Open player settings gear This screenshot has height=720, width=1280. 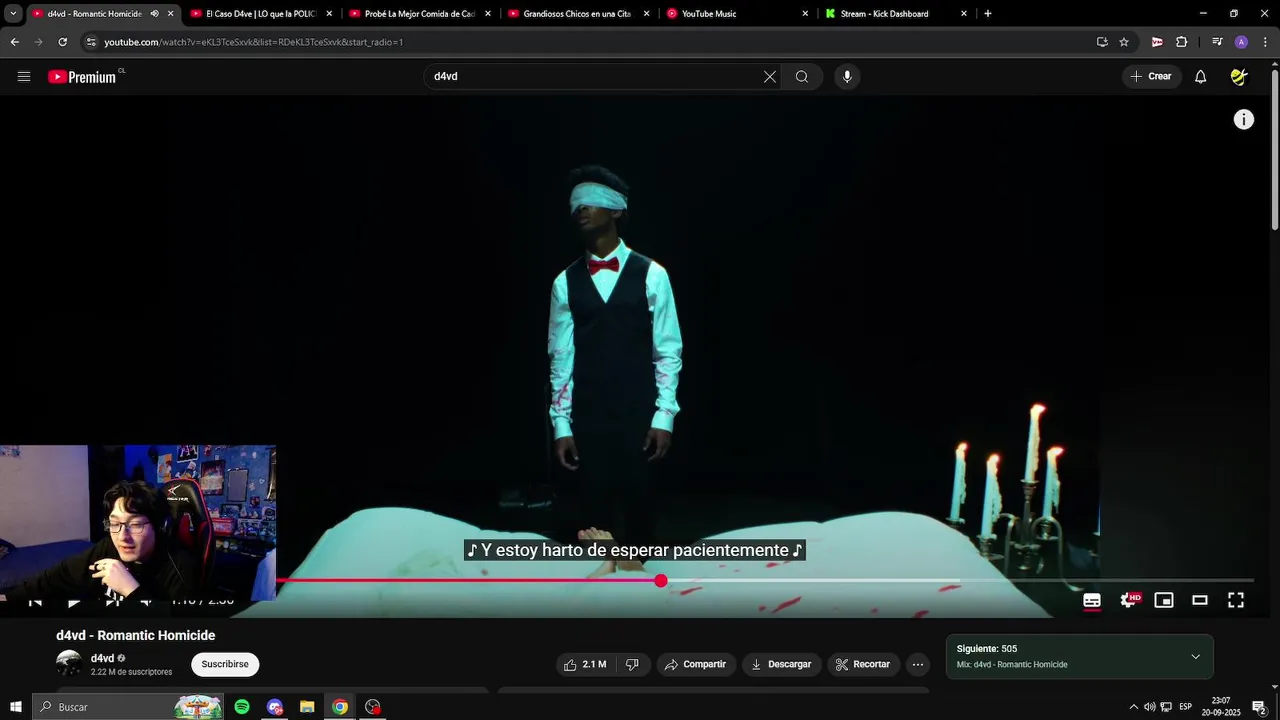[x=1128, y=600]
